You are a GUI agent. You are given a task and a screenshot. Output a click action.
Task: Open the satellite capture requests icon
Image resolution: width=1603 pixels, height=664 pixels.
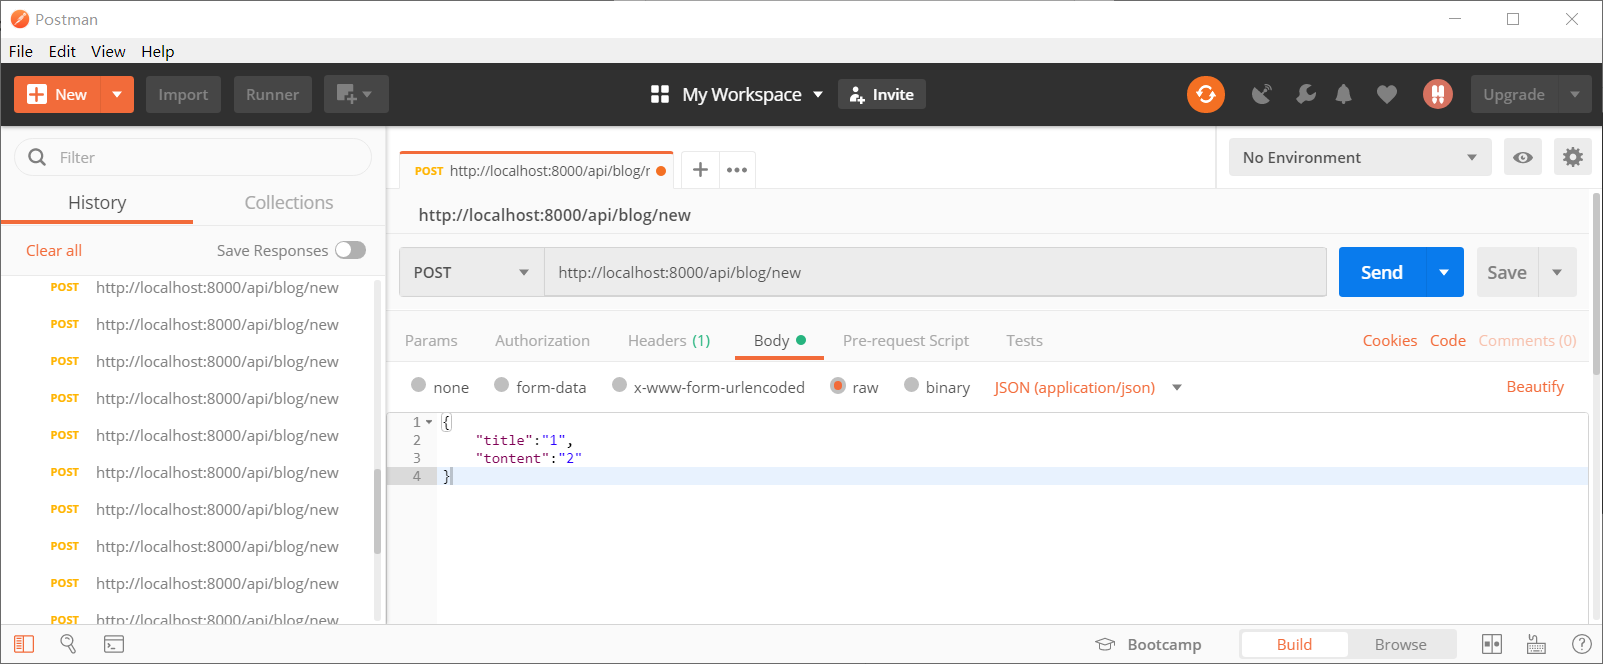(1262, 94)
